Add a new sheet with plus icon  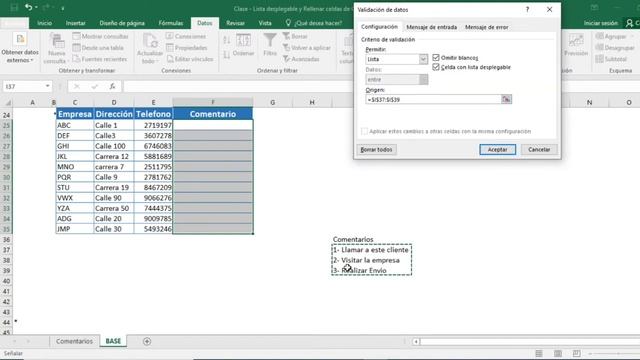coord(147,341)
